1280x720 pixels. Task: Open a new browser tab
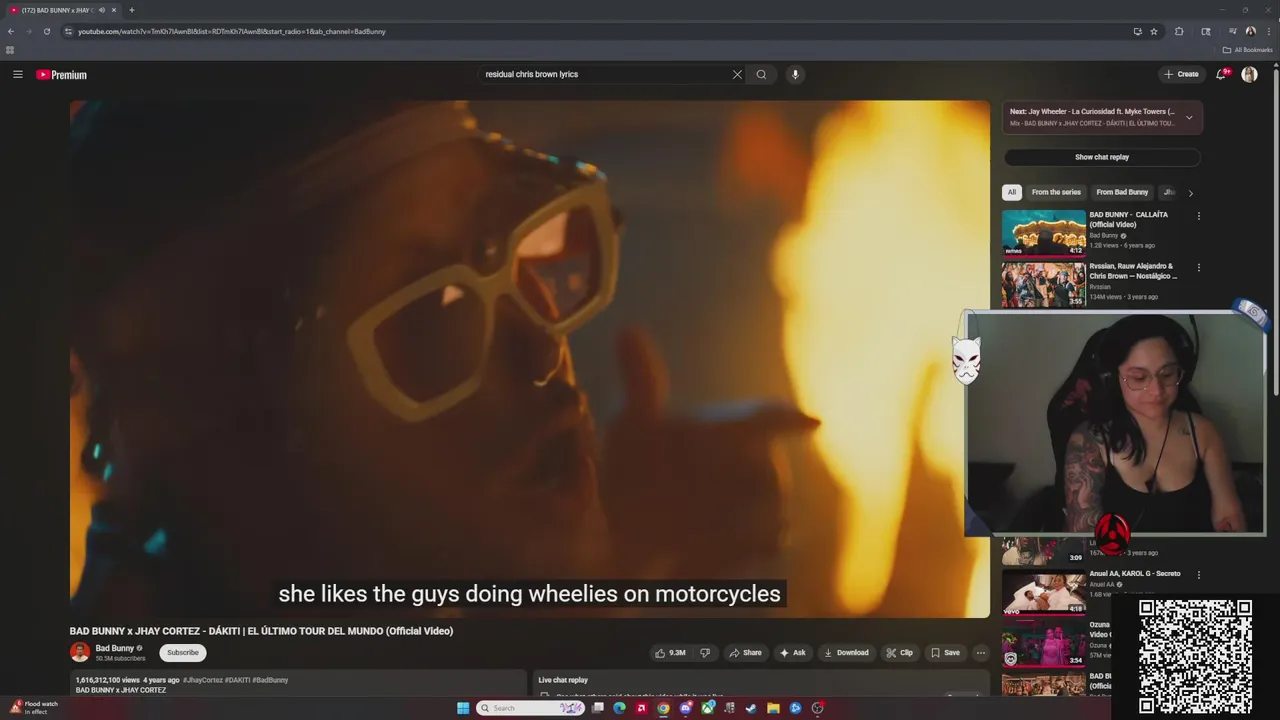pyautogui.click(x=131, y=10)
